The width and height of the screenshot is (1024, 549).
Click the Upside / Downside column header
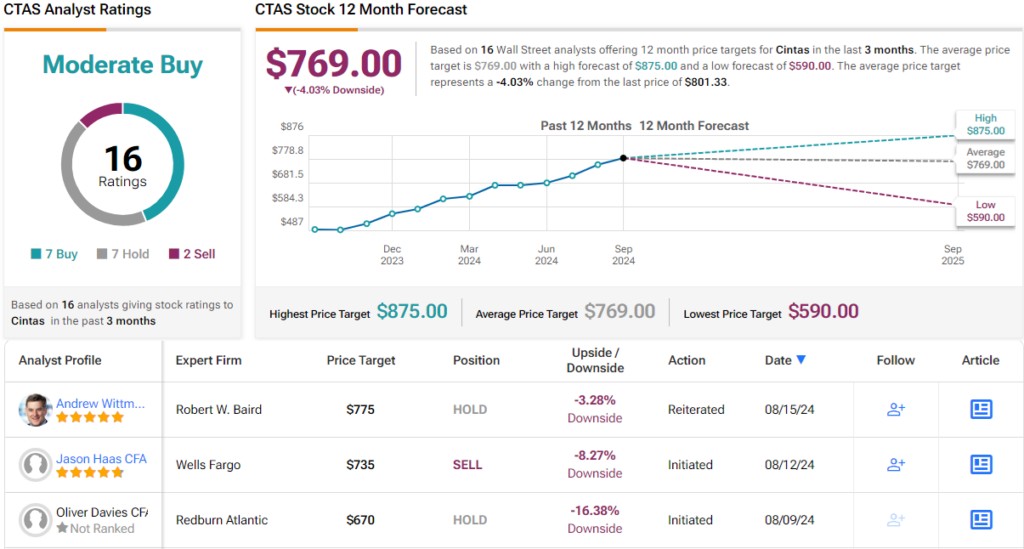(x=595, y=360)
